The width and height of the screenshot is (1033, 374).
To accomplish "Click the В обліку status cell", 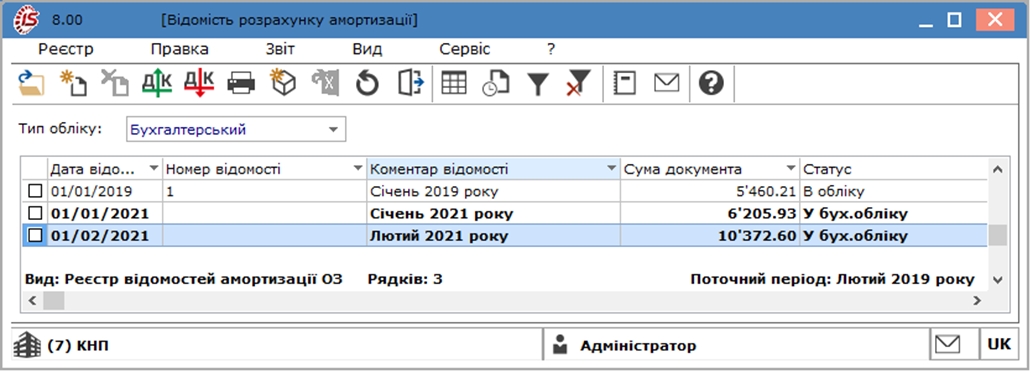I will pos(894,192).
